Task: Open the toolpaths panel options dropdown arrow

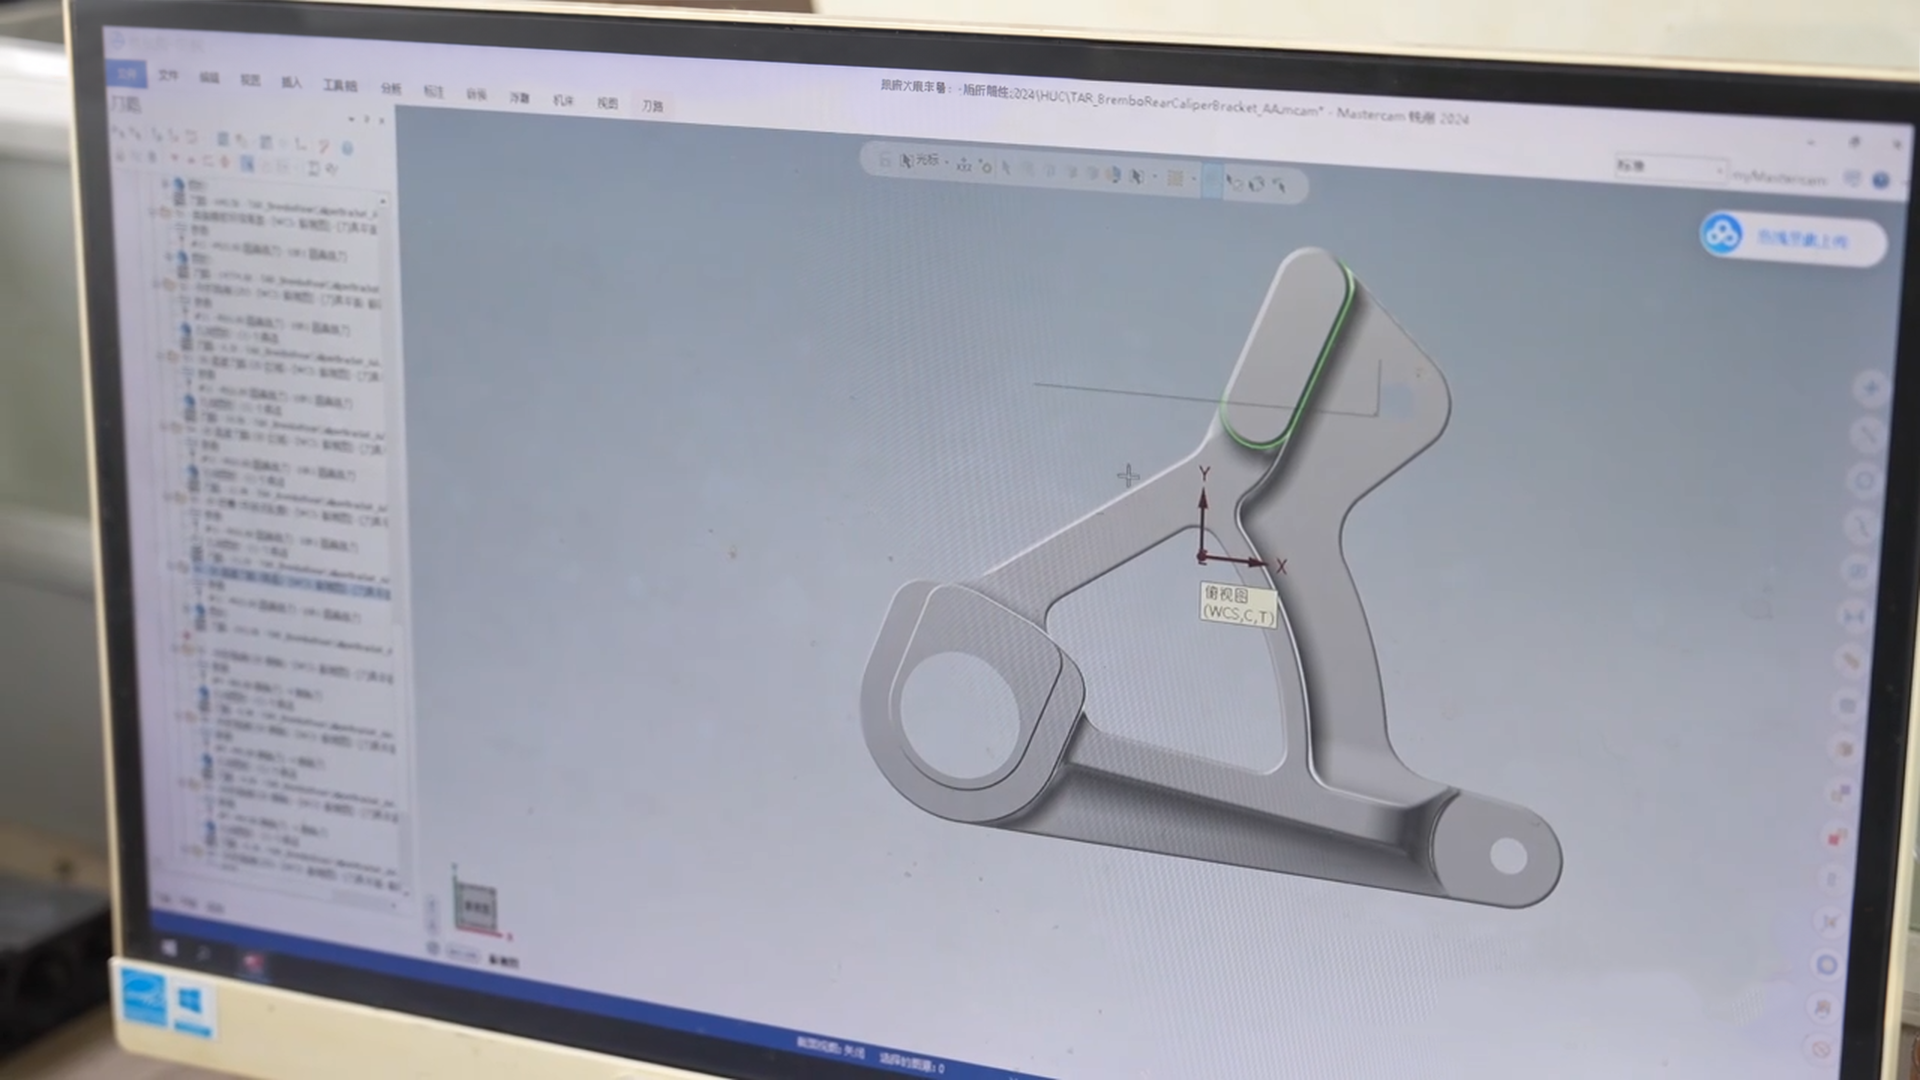Action: pyautogui.click(x=351, y=119)
